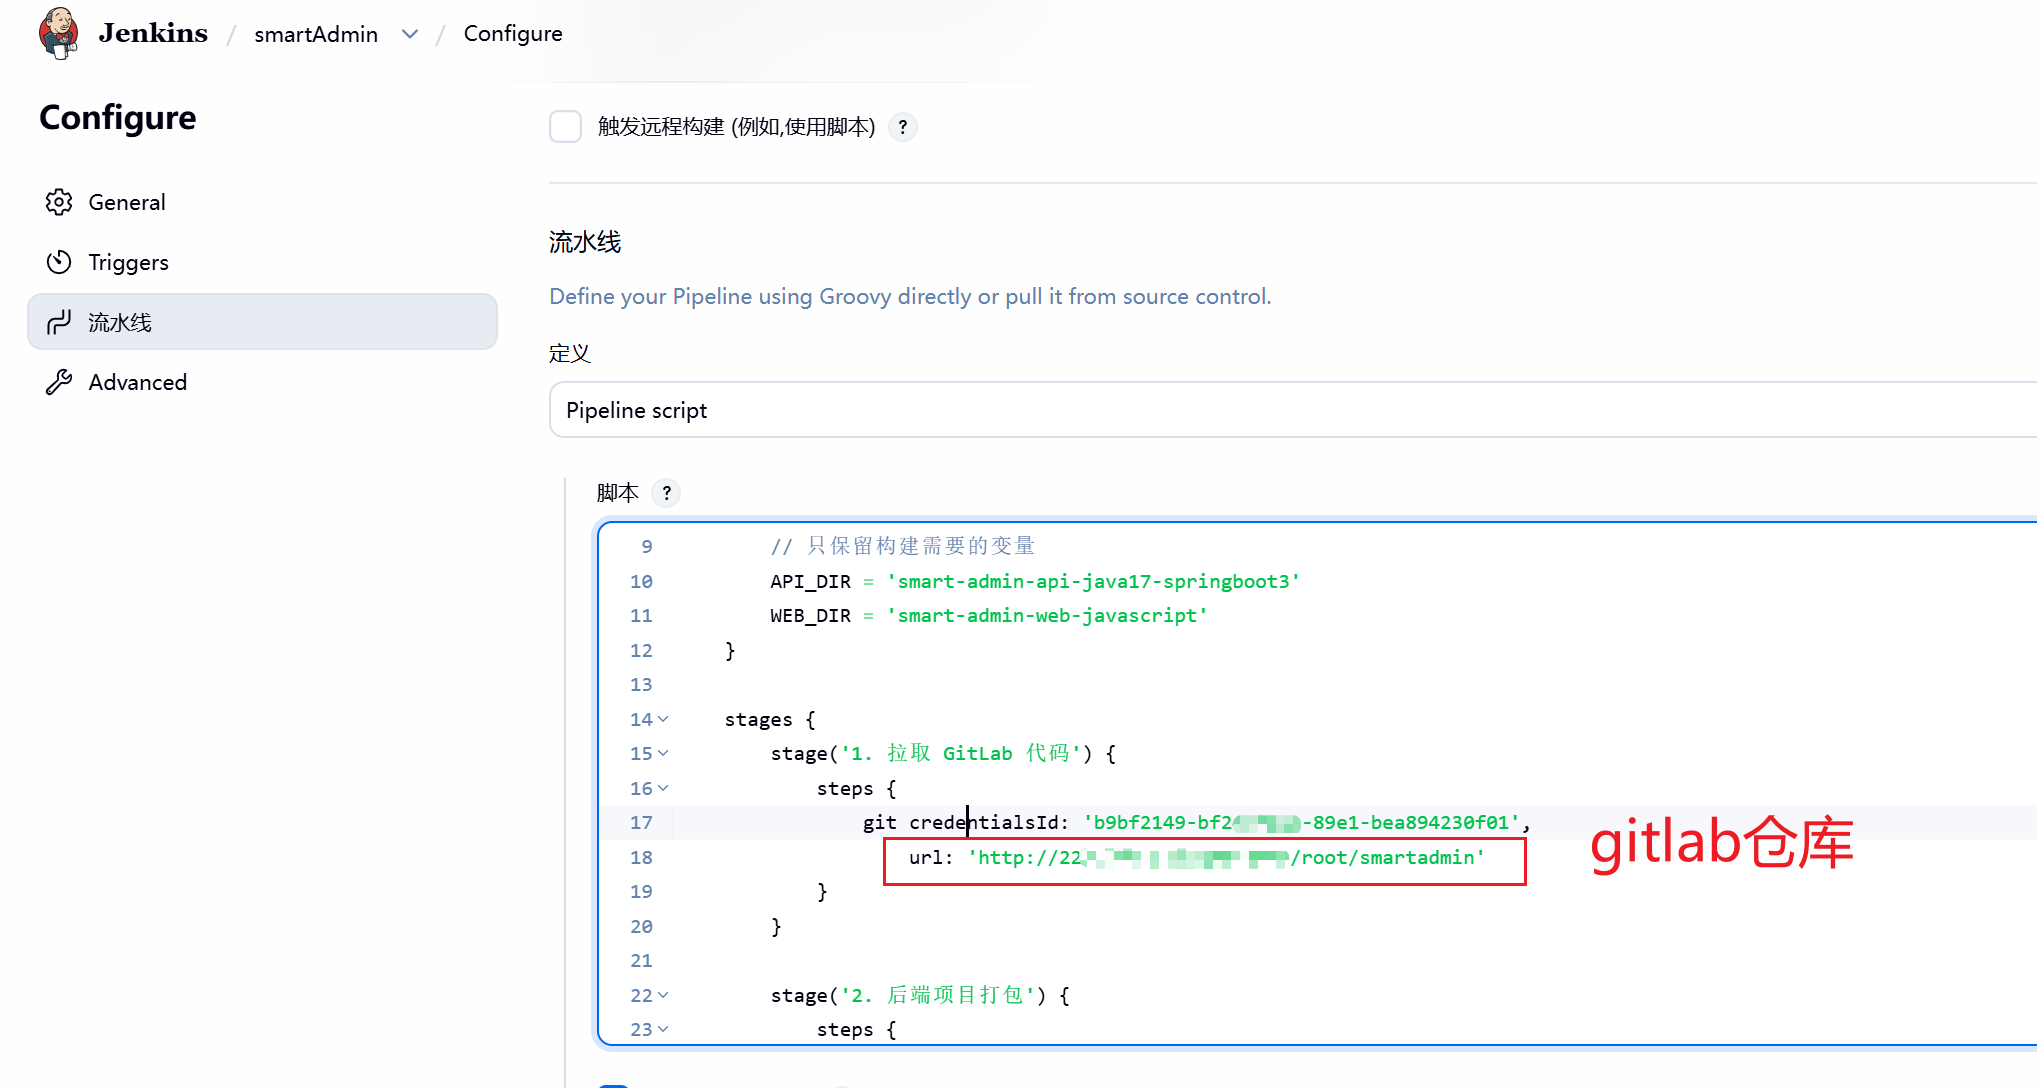
Task: Click the Advanced wrench icon
Action: click(59, 382)
